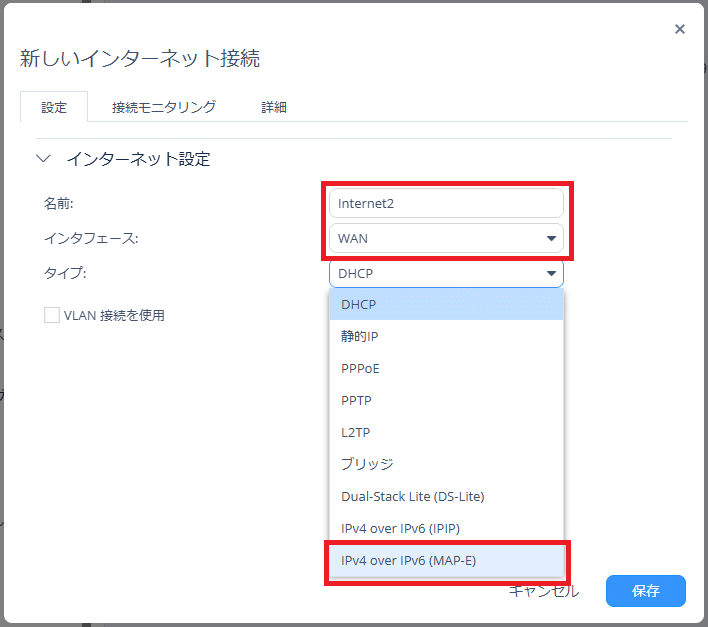The height and width of the screenshot is (627, 708).
Task: Click the タイプ dropdown arrow icon
Action: tap(551, 273)
